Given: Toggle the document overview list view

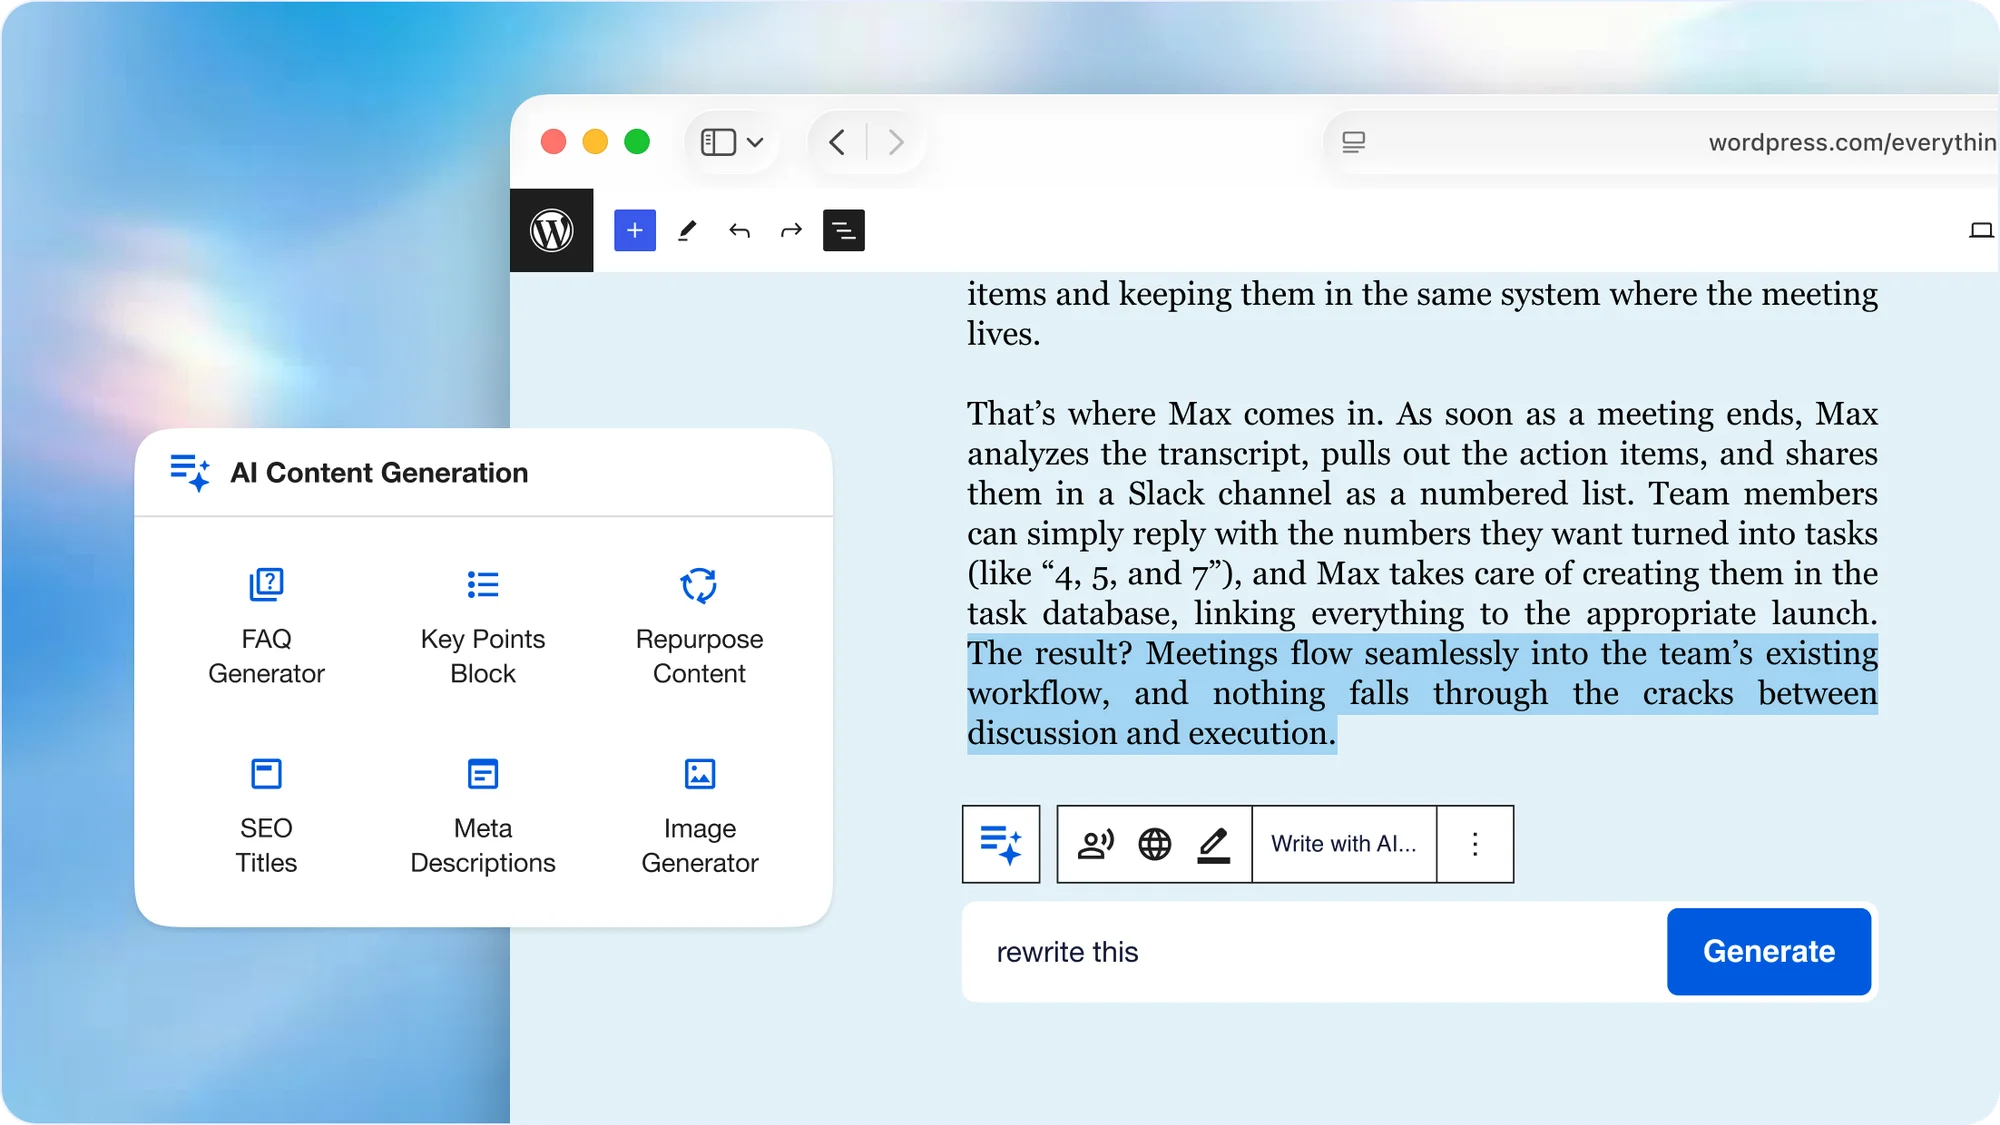Looking at the screenshot, I should tap(843, 231).
